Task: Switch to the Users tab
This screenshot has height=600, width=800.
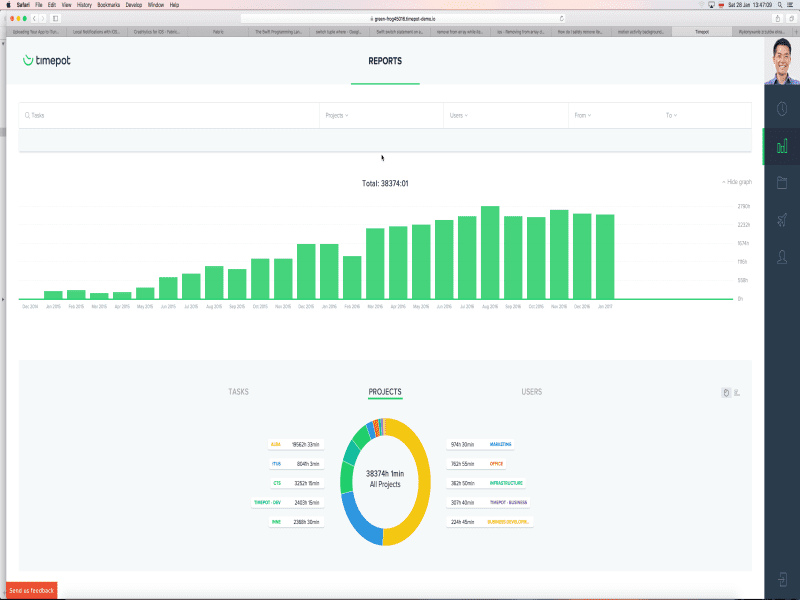Action: pyautogui.click(x=532, y=392)
